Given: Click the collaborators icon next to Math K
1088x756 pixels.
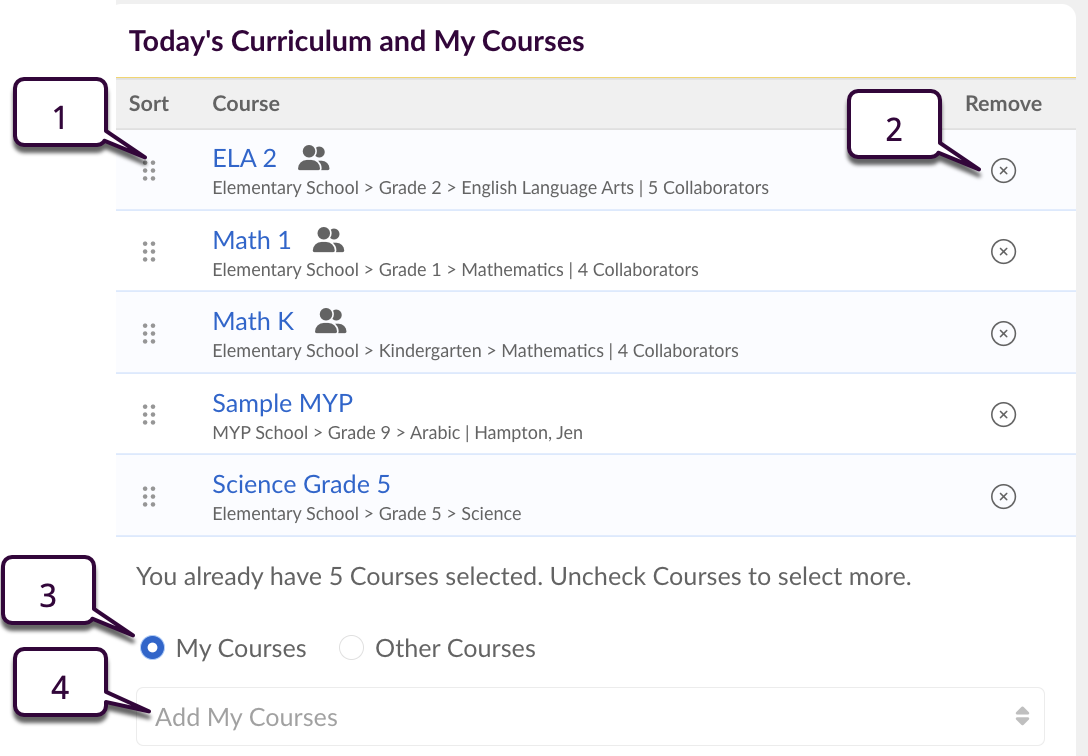Looking at the screenshot, I should pyautogui.click(x=331, y=320).
